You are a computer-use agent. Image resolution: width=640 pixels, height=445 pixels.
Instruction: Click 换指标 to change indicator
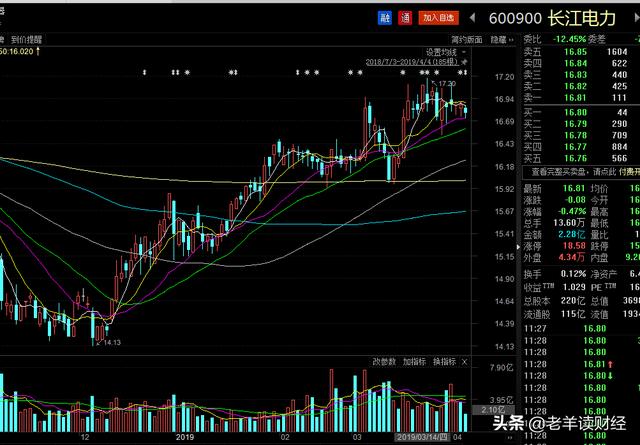click(444, 362)
